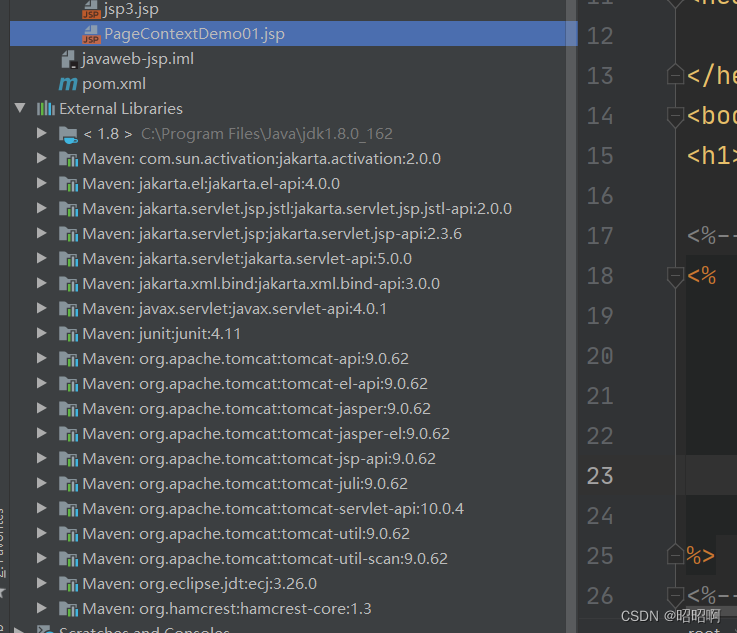
Task: Click the Maven pom.xml icon
Action: (x=68, y=84)
